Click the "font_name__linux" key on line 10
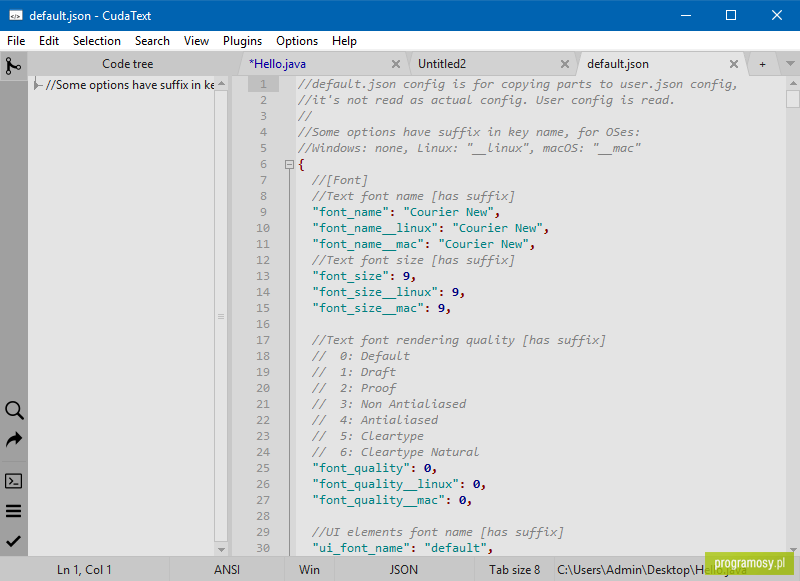Image resolution: width=800 pixels, height=581 pixels. (x=375, y=228)
